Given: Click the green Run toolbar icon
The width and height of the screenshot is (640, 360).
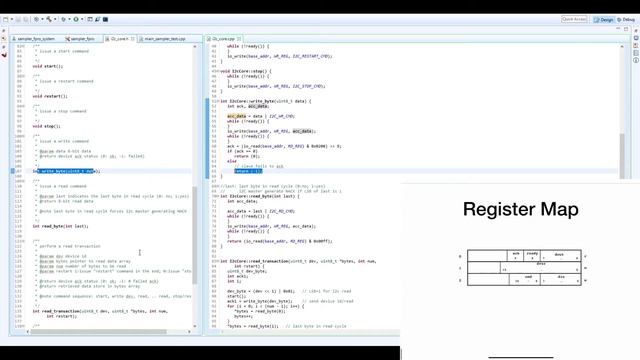Looking at the screenshot, I should [x=76, y=19].
